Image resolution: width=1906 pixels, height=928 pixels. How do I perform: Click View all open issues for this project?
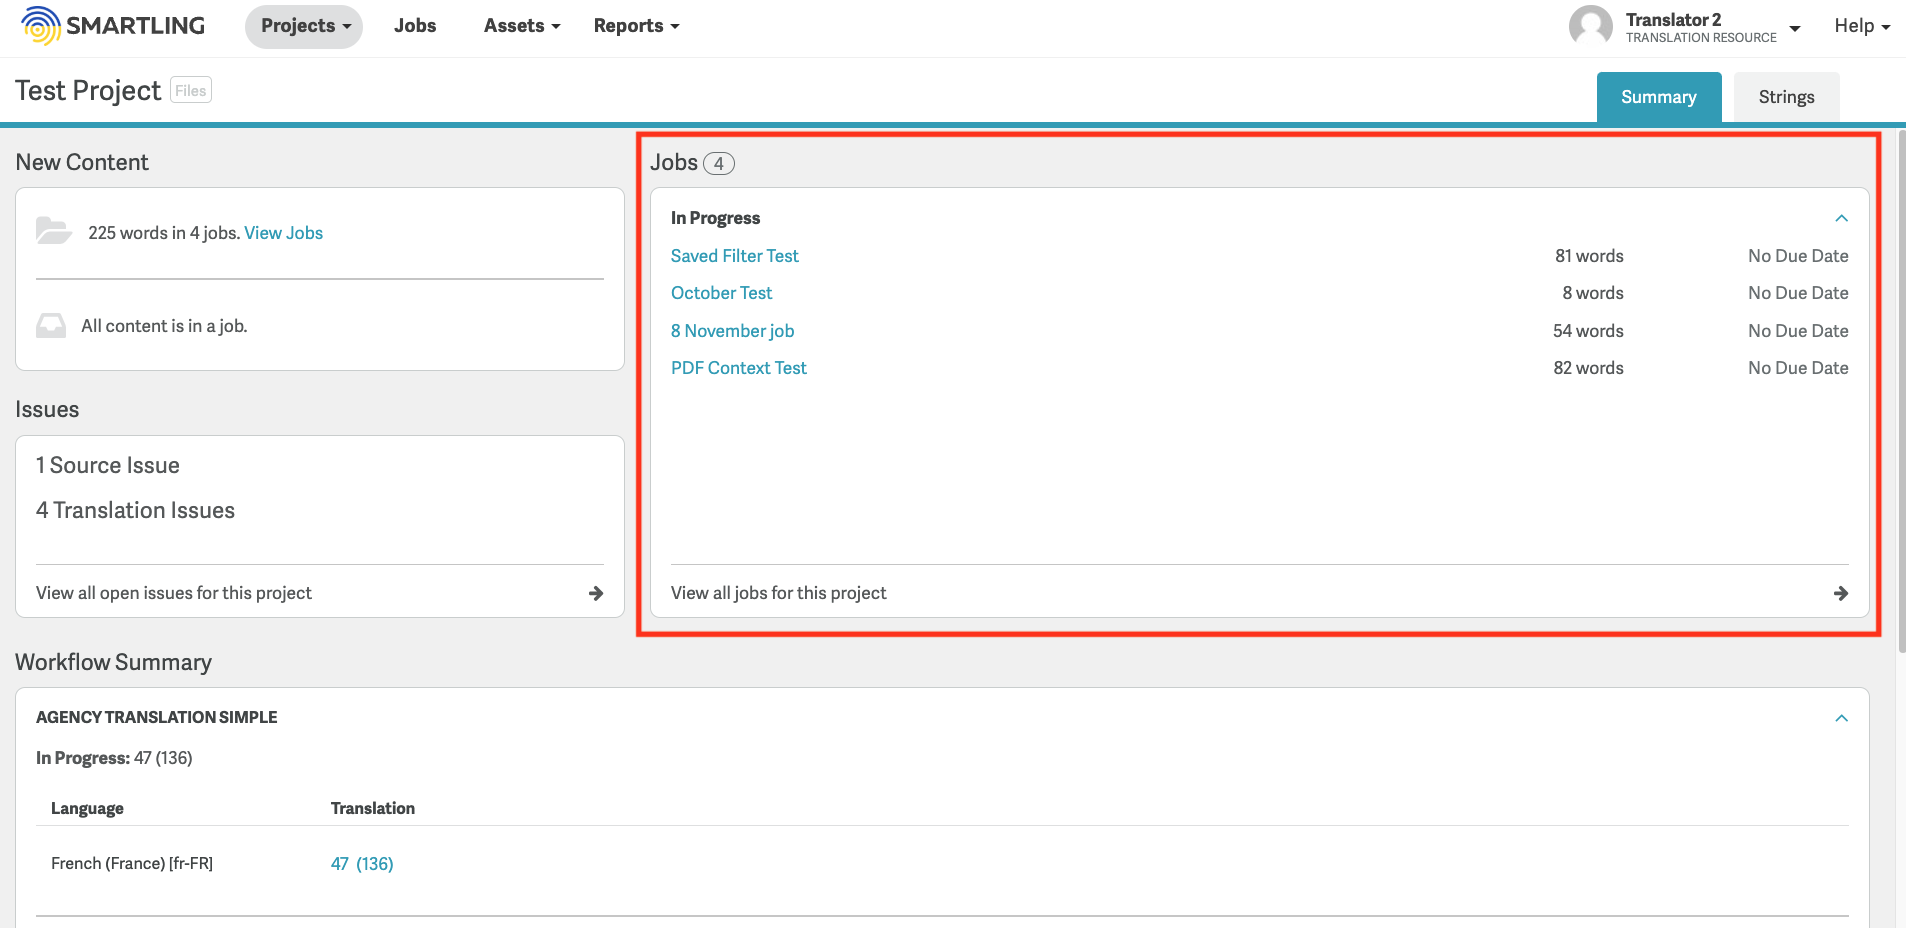174,593
